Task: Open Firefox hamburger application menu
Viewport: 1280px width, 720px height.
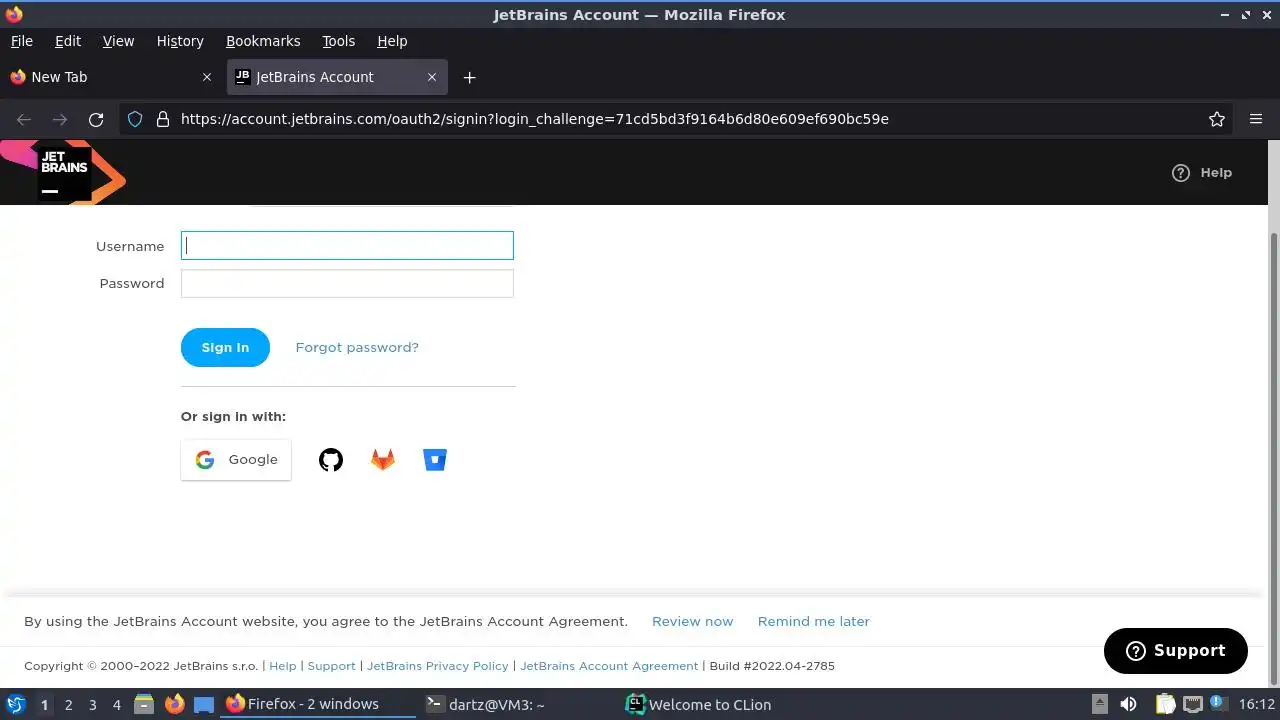Action: (x=1256, y=119)
